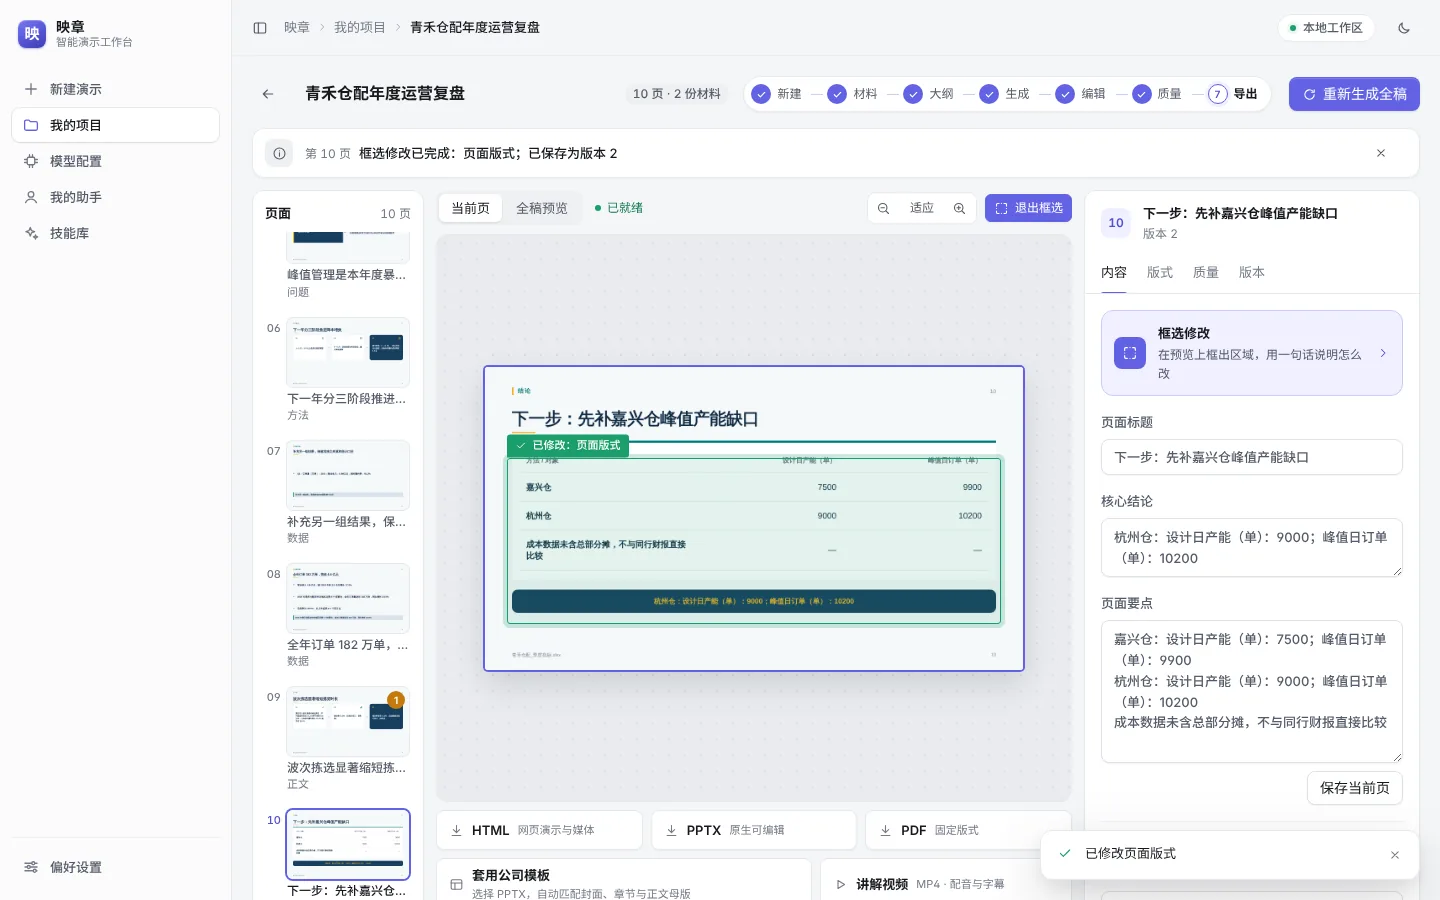Click the zoom in magnifier icon
This screenshot has width=1440, height=900.
tap(959, 208)
